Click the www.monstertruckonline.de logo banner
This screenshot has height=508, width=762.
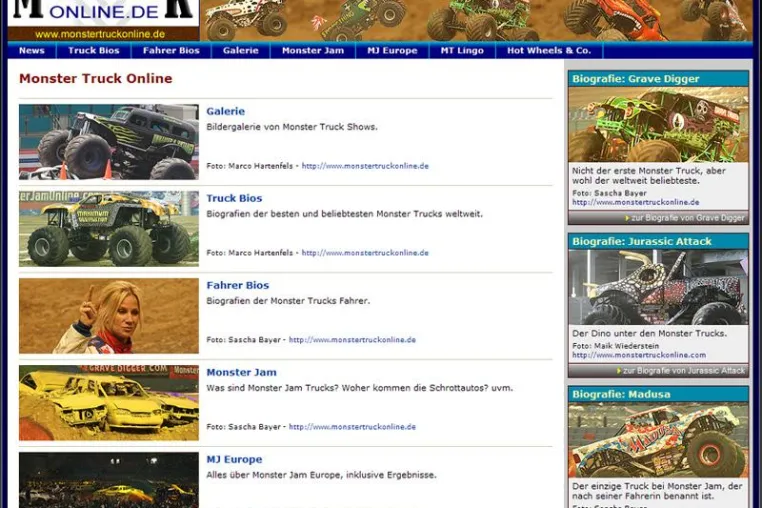104,20
